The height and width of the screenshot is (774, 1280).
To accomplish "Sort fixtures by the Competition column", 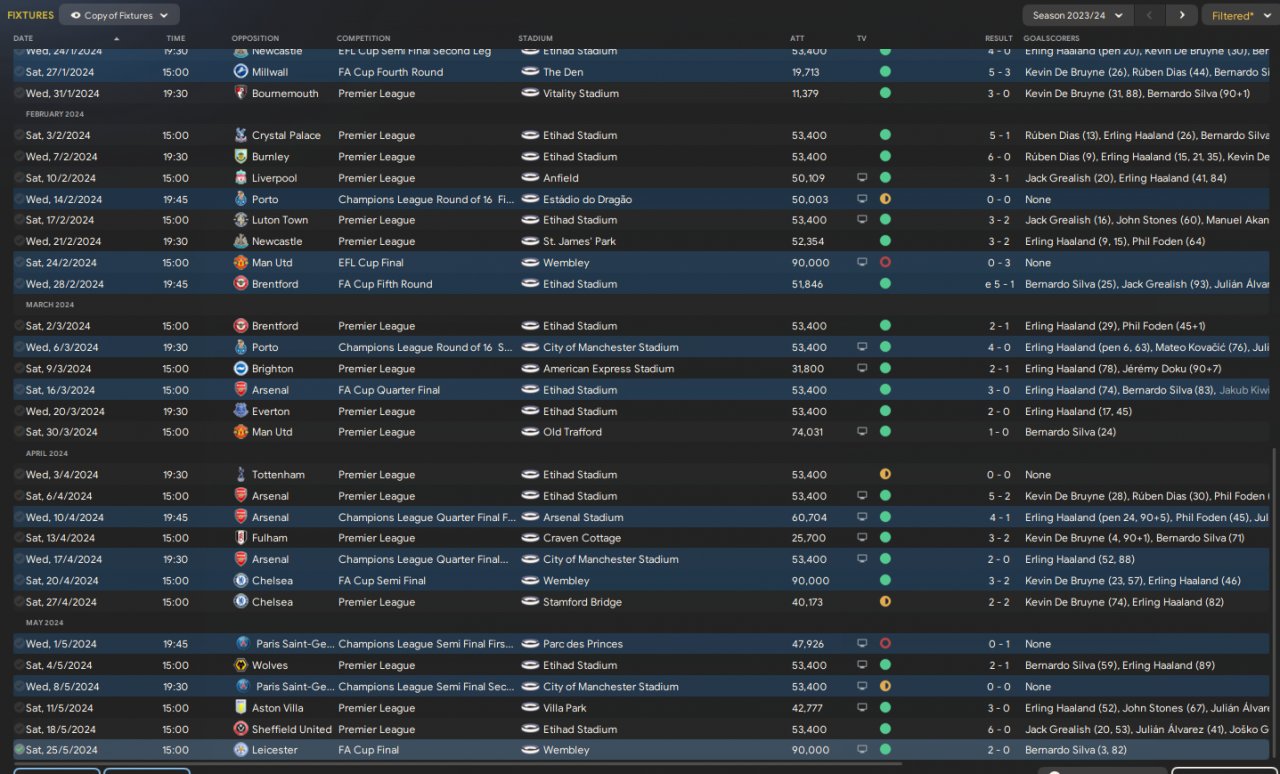I will tap(363, 38).
